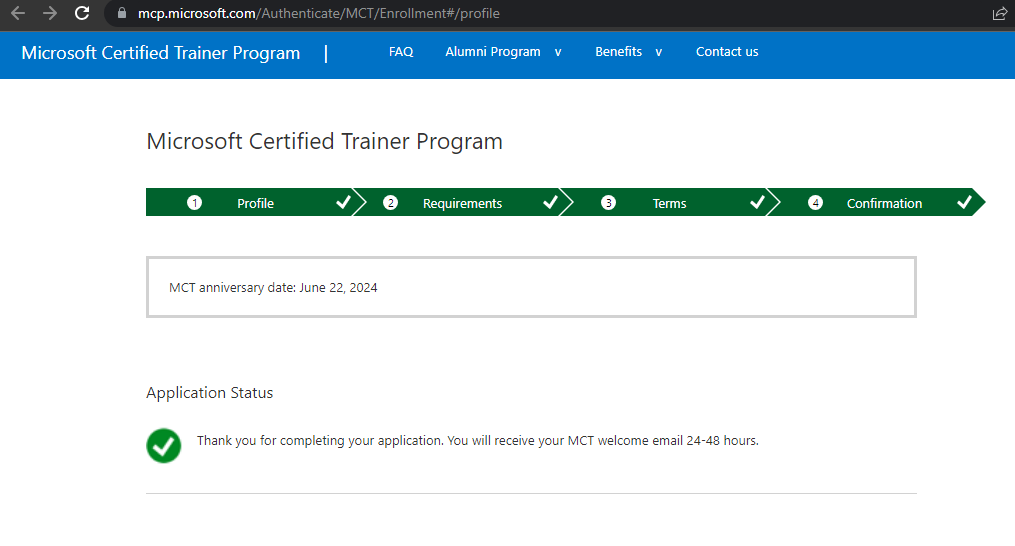Go back using browser back arrow
Image resolution: width=1015 pixels, height=546 pixels.
(x=18, y=13)
